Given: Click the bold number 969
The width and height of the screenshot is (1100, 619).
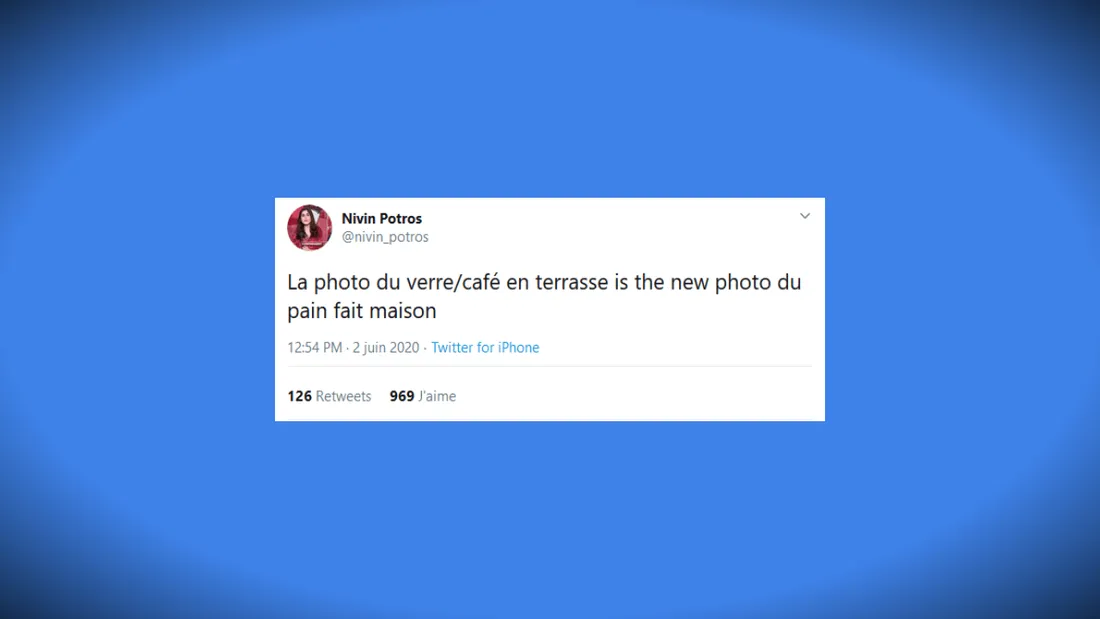Looking at the screenshot, I should [402, 396].
